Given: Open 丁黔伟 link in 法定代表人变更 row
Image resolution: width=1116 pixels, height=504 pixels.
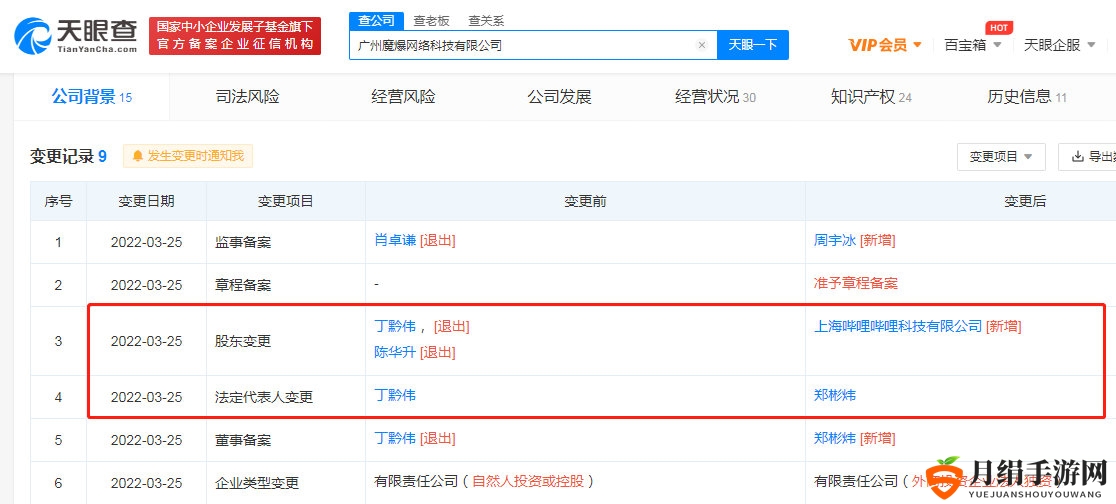Looking at the screenshot, I should (395, 394).
